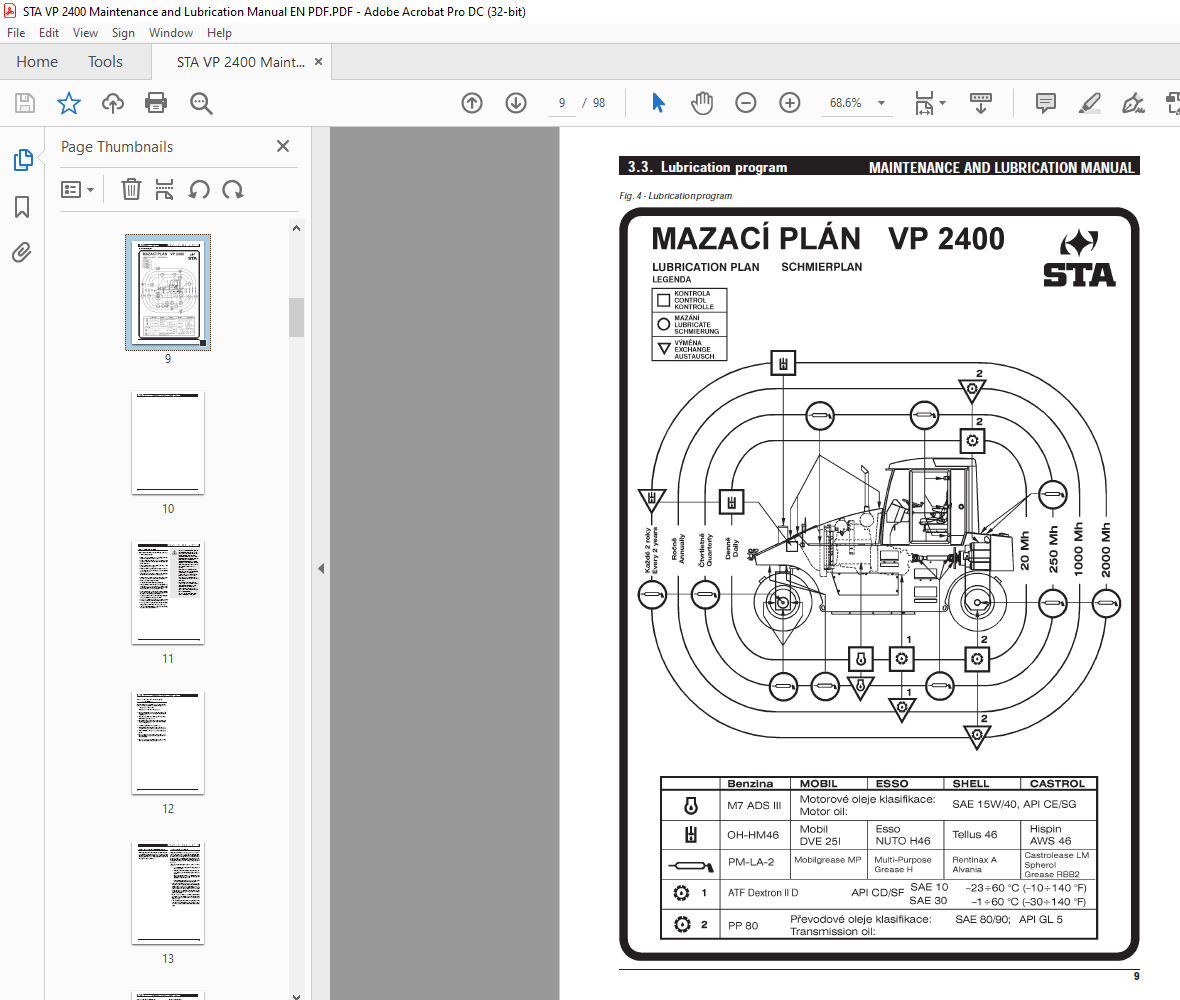
Task: Go to previous page arrow
Action: click(472, 103)
